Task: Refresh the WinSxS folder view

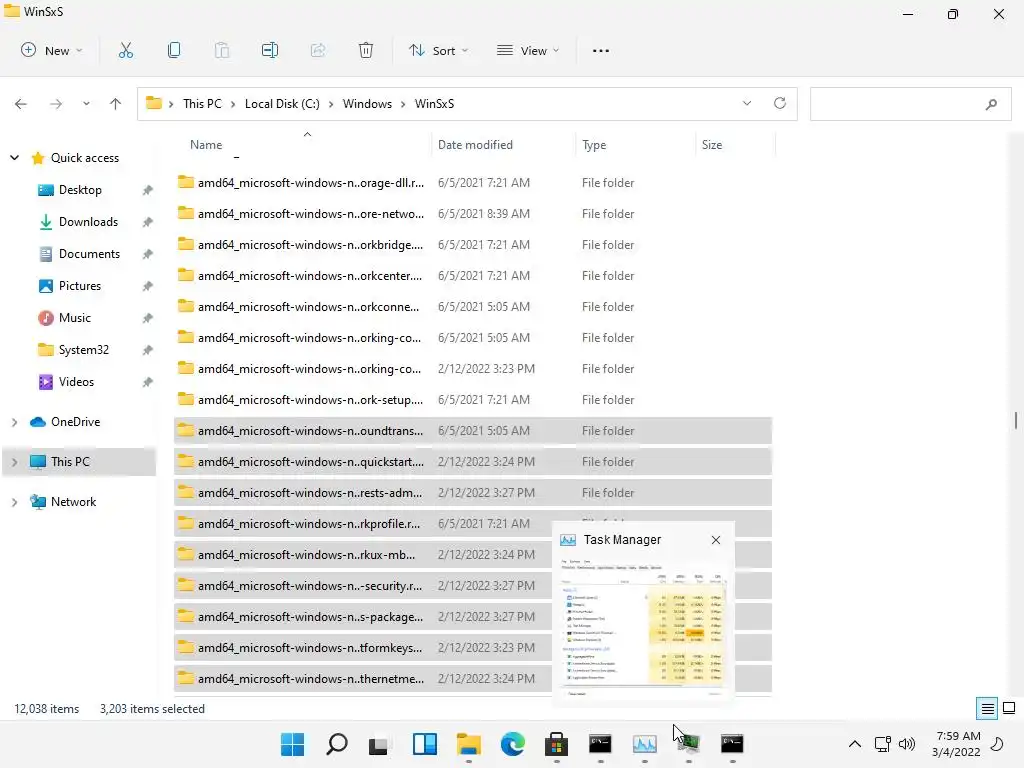Action: click(x=780, y=103)
